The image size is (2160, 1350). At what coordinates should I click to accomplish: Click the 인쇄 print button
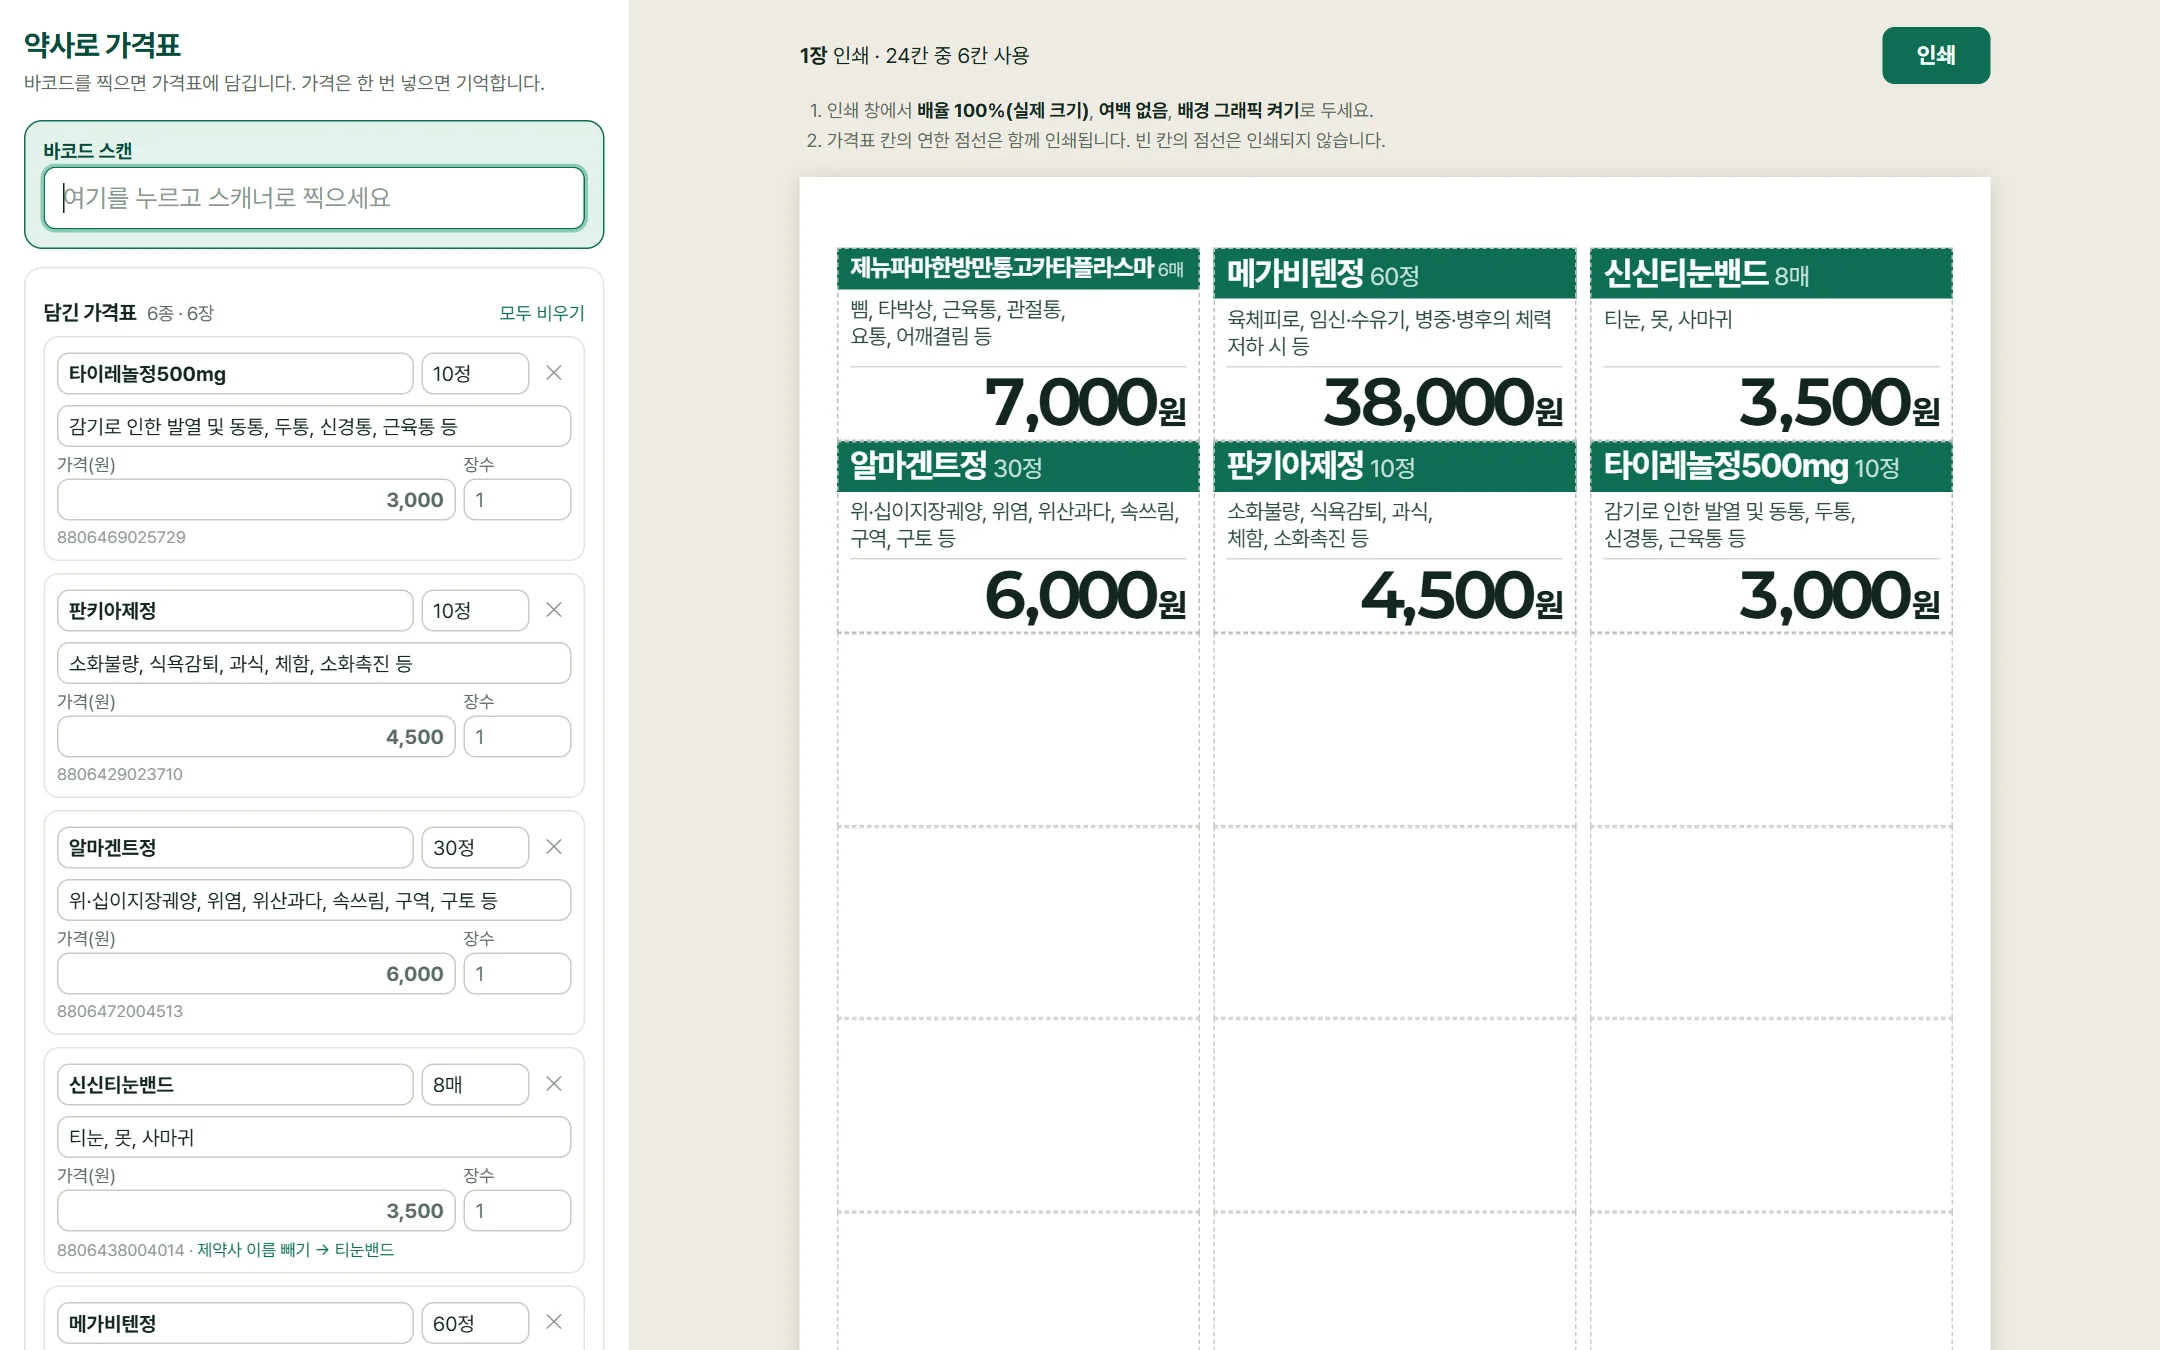click(x=1935, y=55)
